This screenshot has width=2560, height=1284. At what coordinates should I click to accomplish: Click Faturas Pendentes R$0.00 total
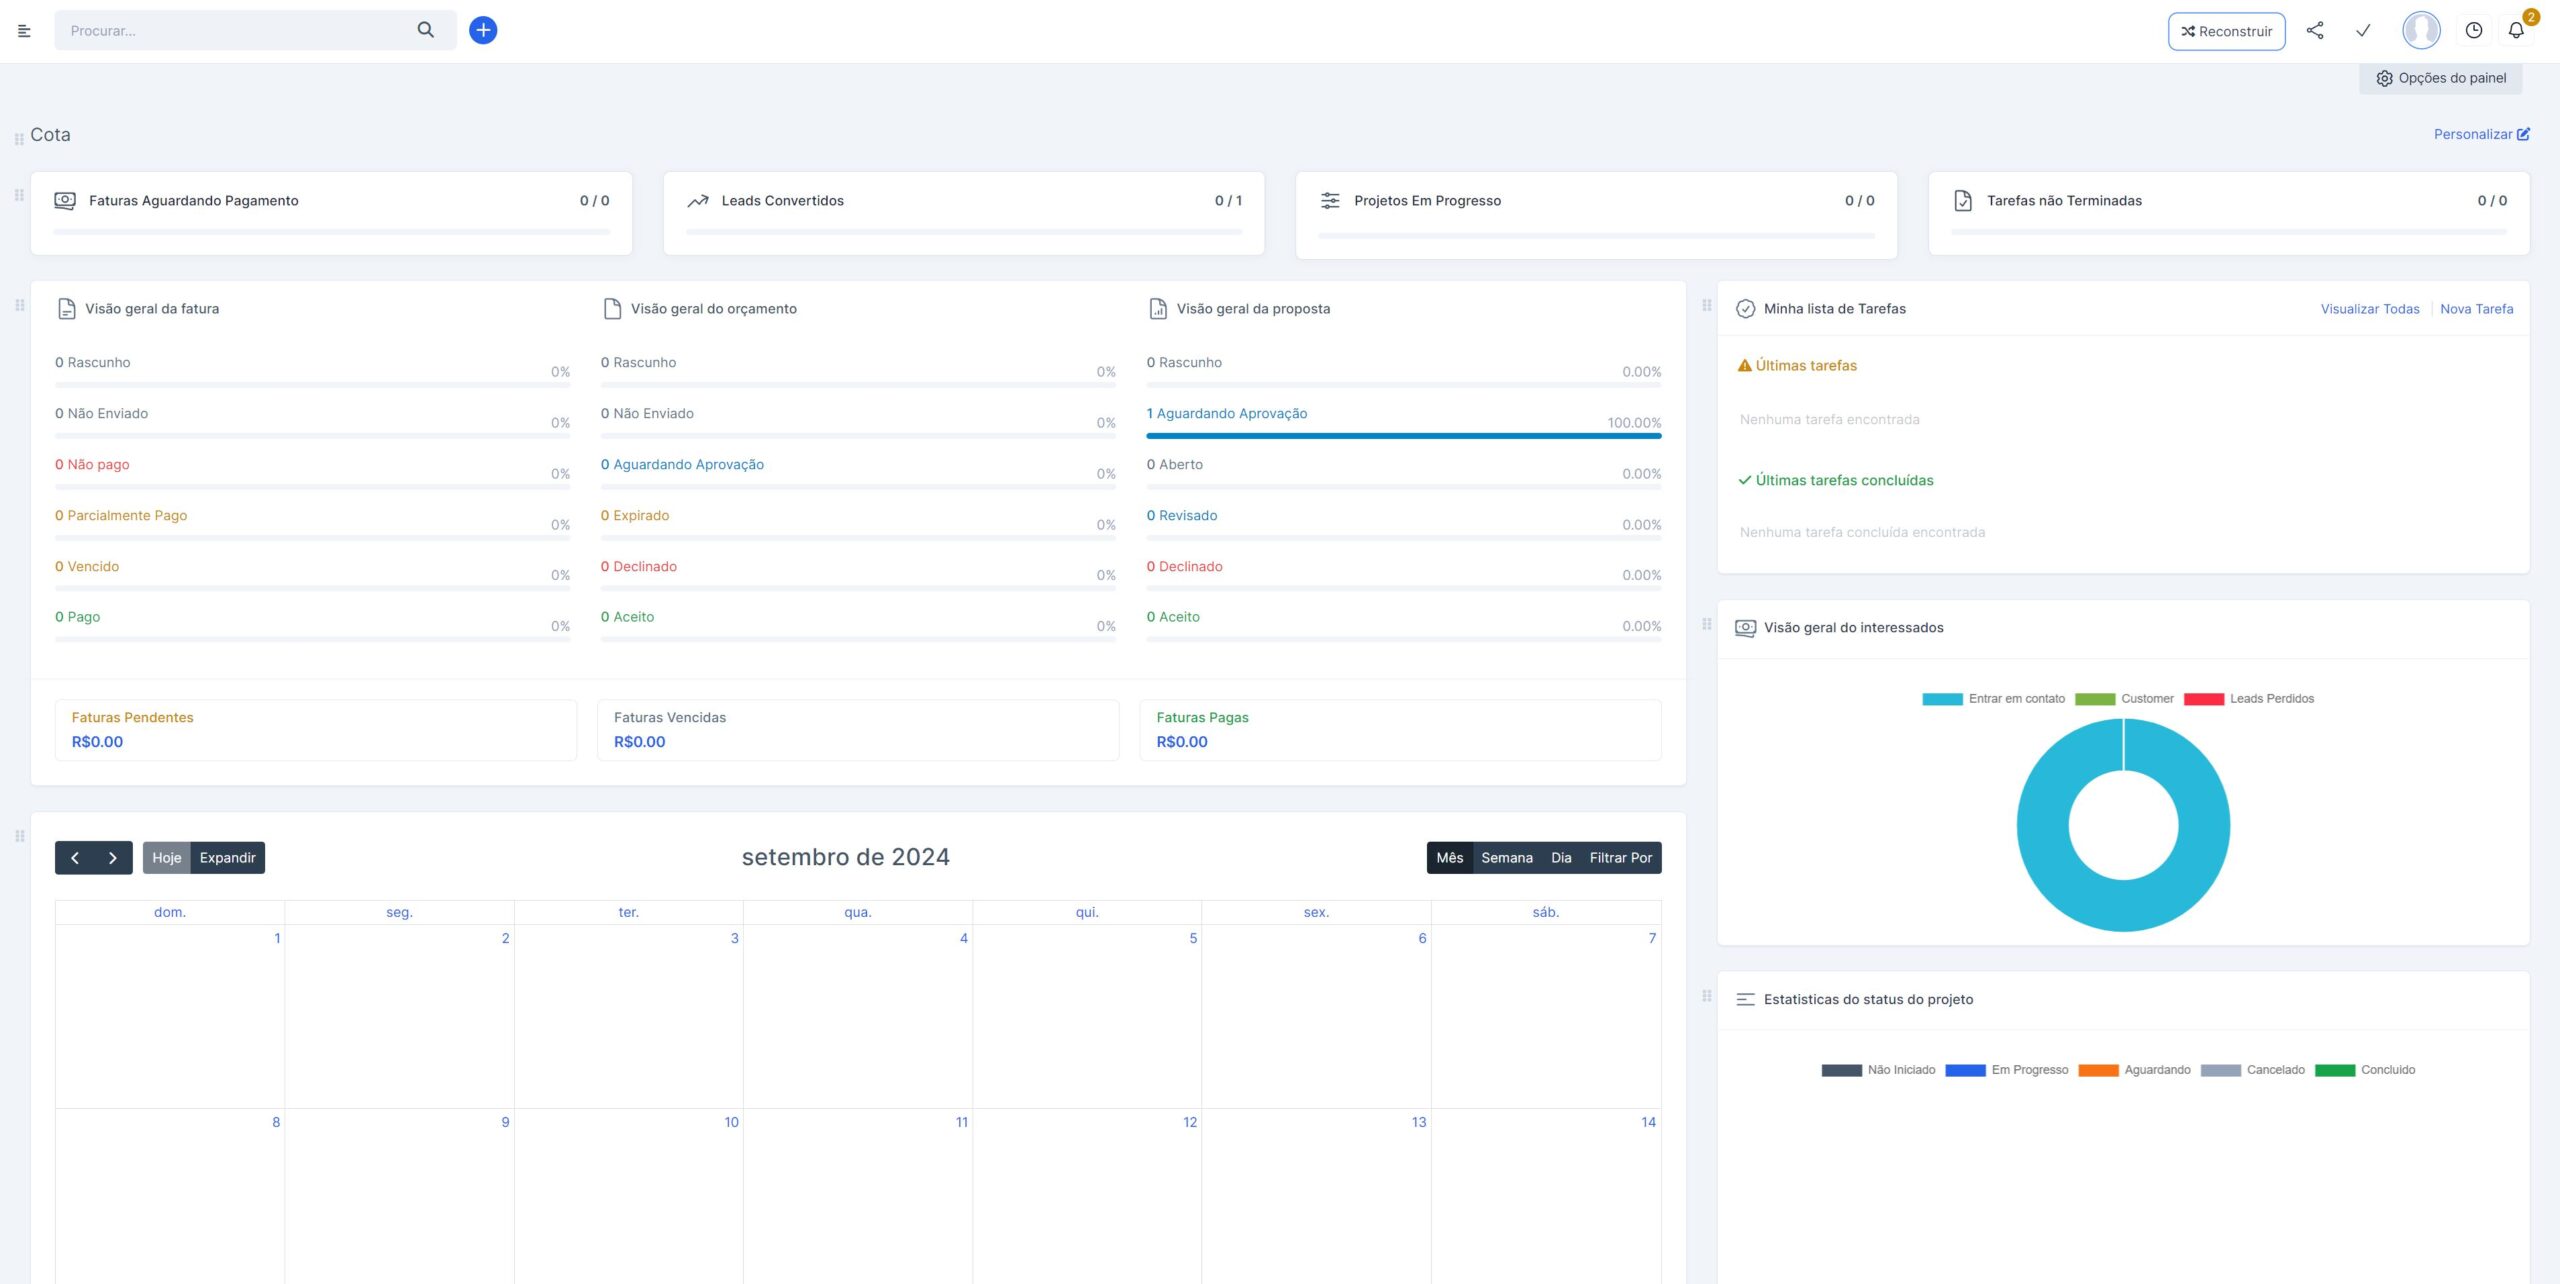[x=97, y=742]
